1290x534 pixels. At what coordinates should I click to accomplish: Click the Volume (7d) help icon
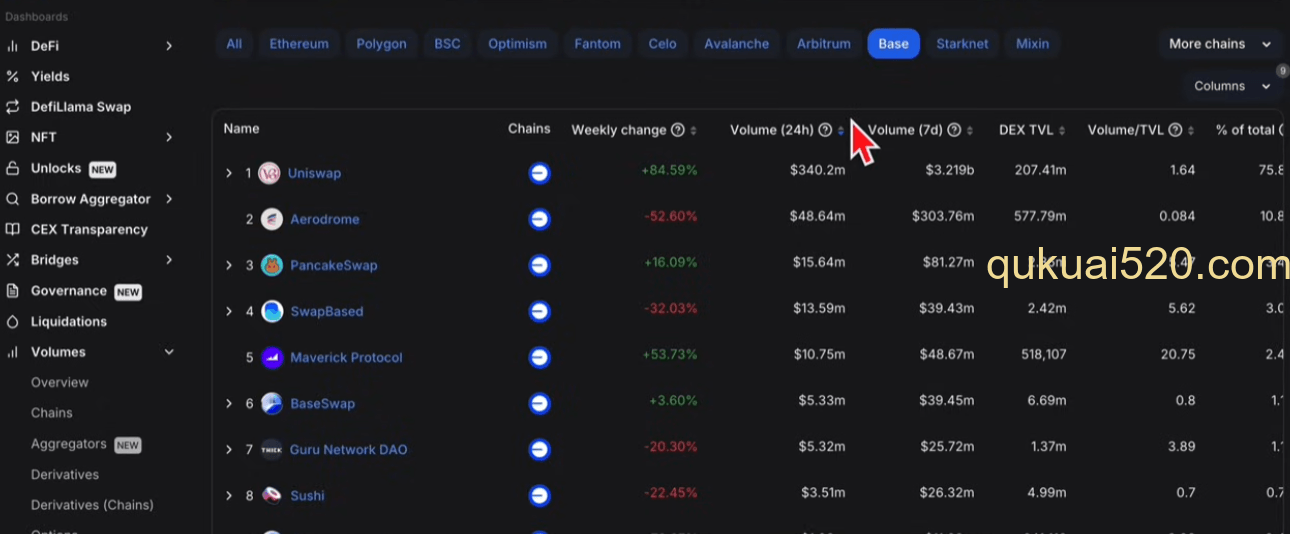[954, 130]
